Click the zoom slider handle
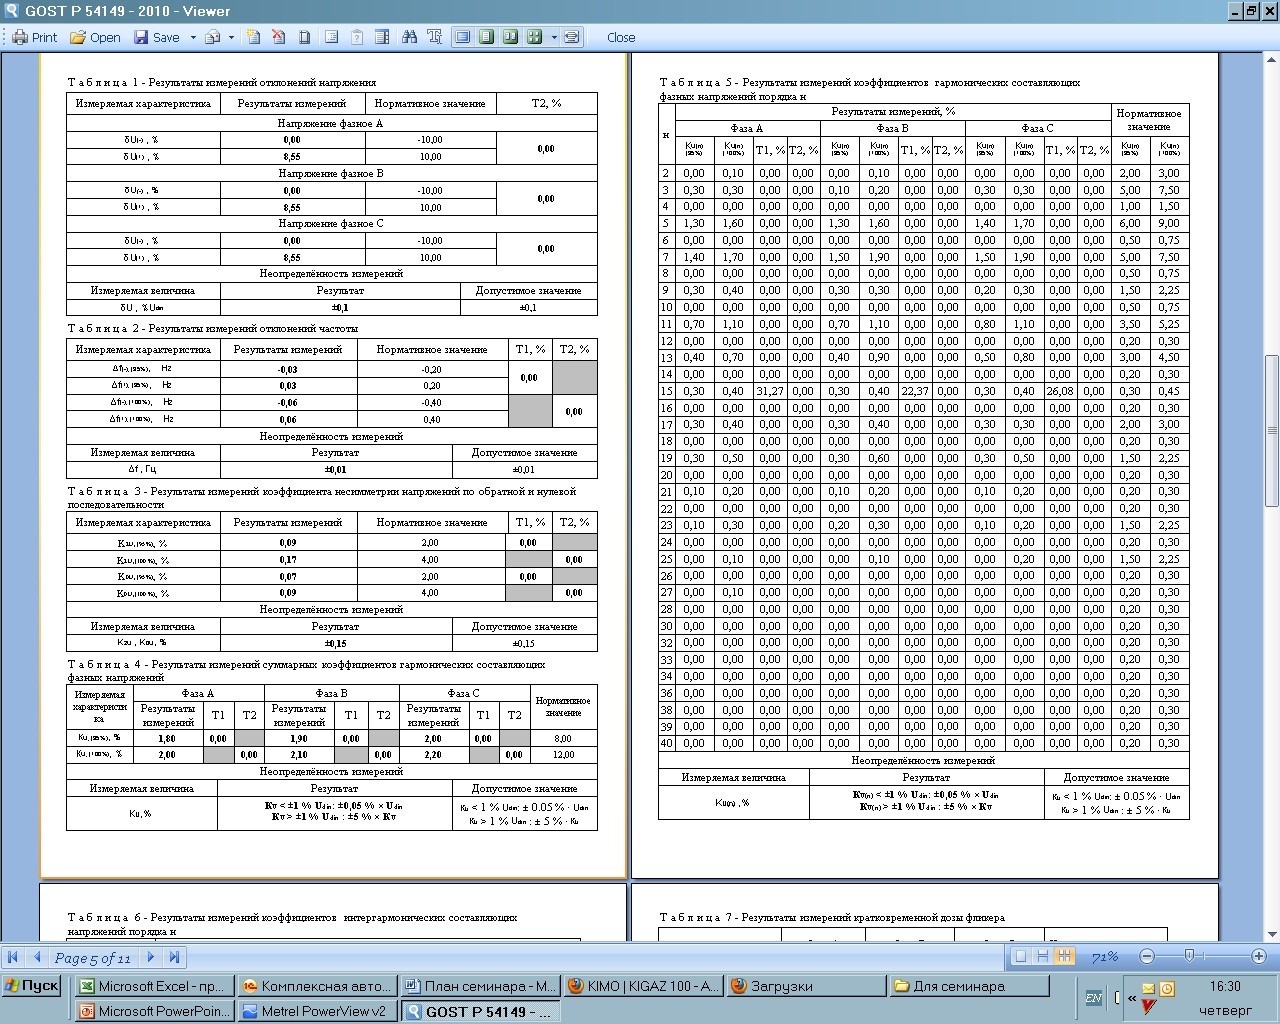Viewport: 1280px width, 1024px height. tap(1189, 956)
